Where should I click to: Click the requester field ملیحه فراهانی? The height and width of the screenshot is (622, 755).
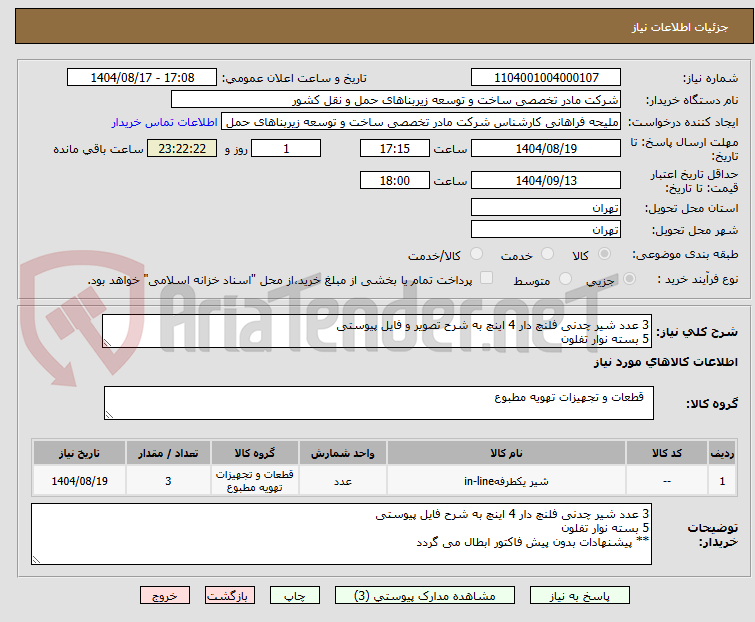tap(421, 122)
